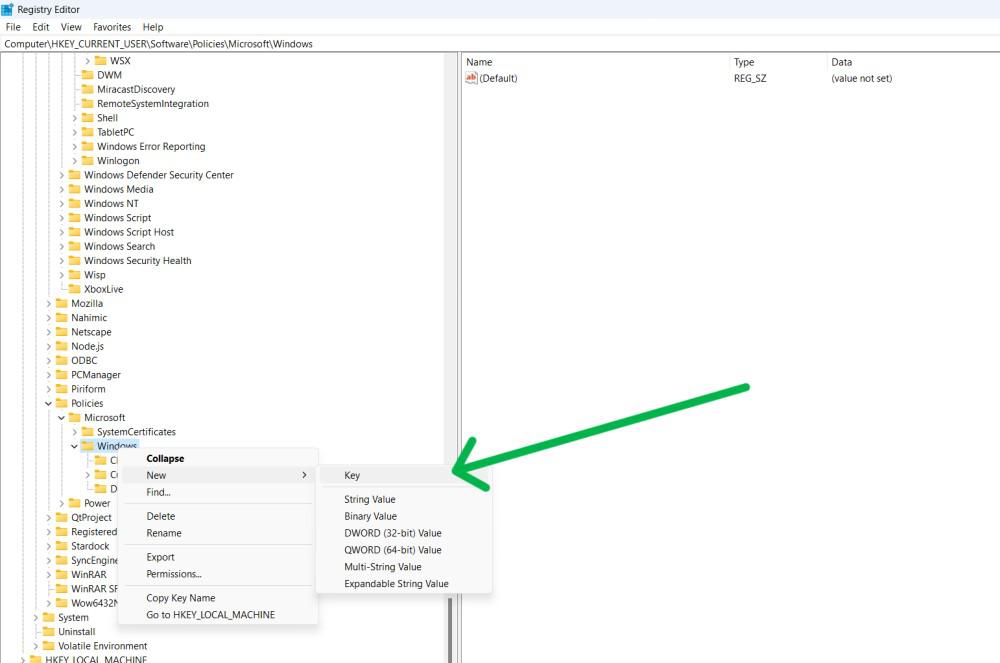This screenshot has width=1000, height=663.
Task: Click the Data column header
Action: click(912, 62)
